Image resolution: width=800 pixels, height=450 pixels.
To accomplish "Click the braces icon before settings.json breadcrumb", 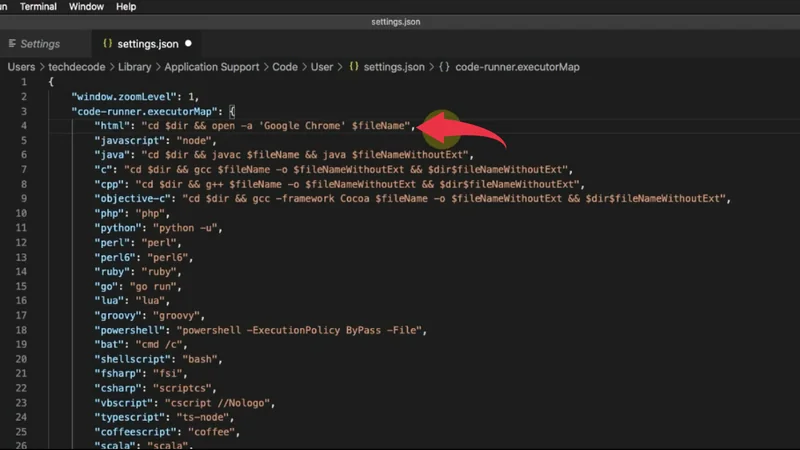I will point(353,67).
